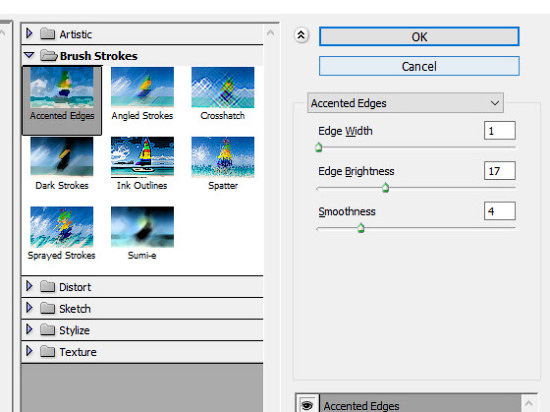Image resolution: width=550 pixels, height=412 pixels.
Task: Click the Artistic folder icon
Action: [x=47, y=34]
